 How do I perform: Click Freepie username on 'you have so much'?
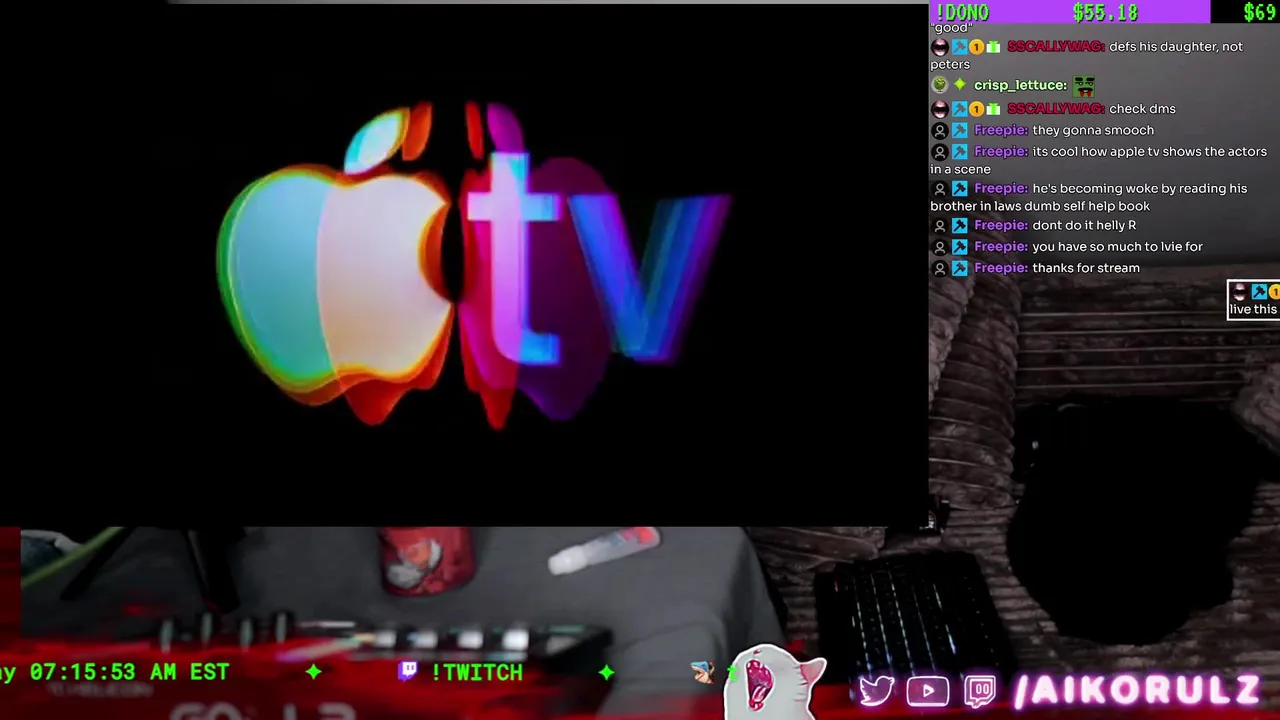[1001, 247]
